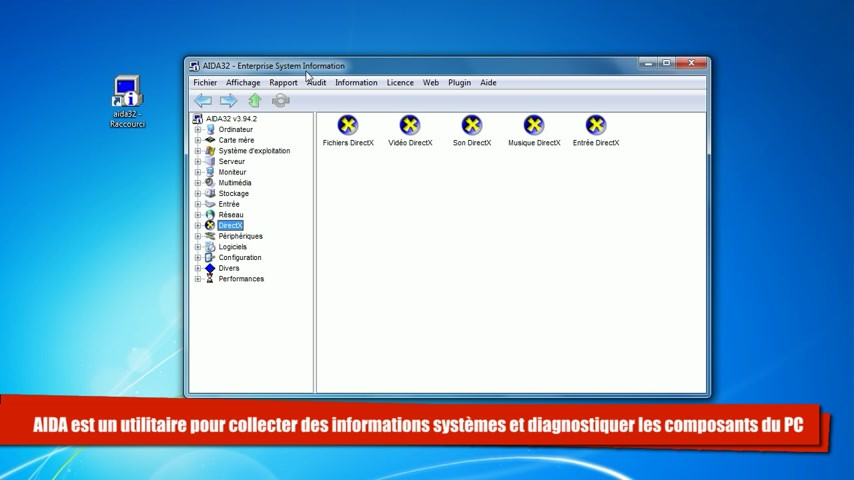Click the refresh toolbar icon

pos(281,101)
